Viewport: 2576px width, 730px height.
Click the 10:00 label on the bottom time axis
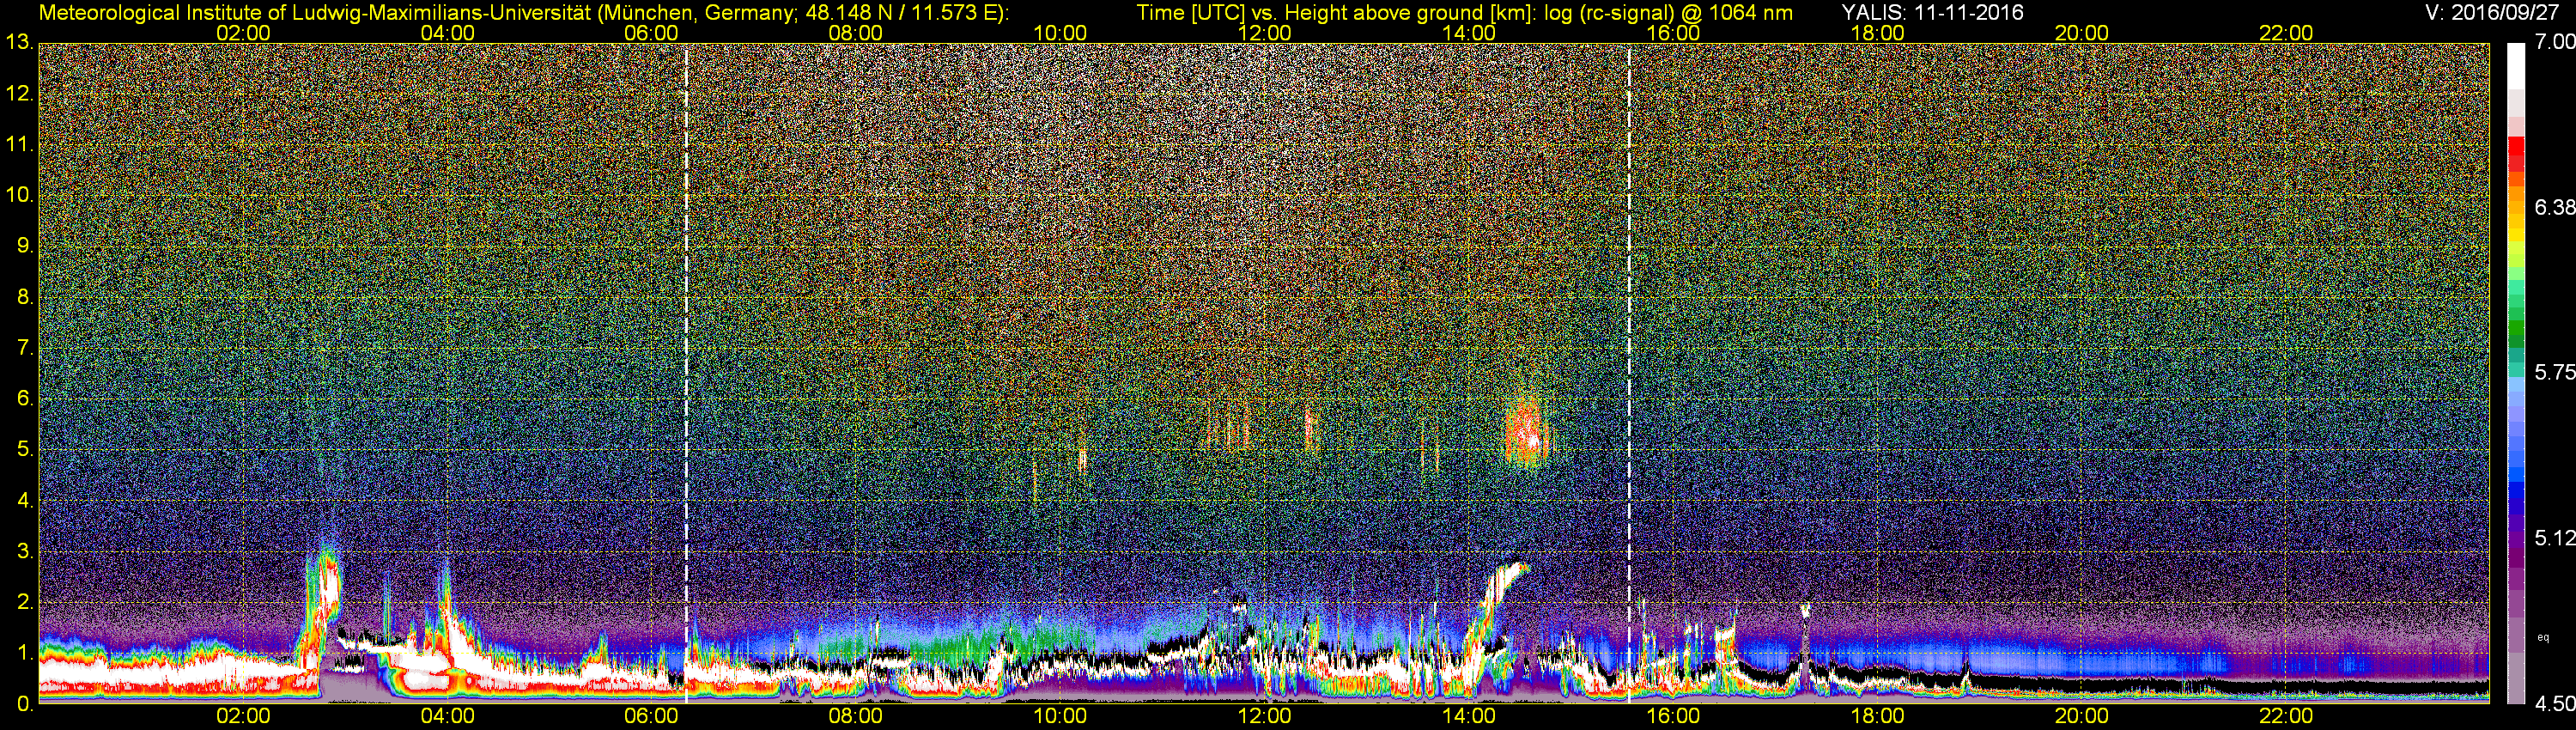tap(1060, 716)
